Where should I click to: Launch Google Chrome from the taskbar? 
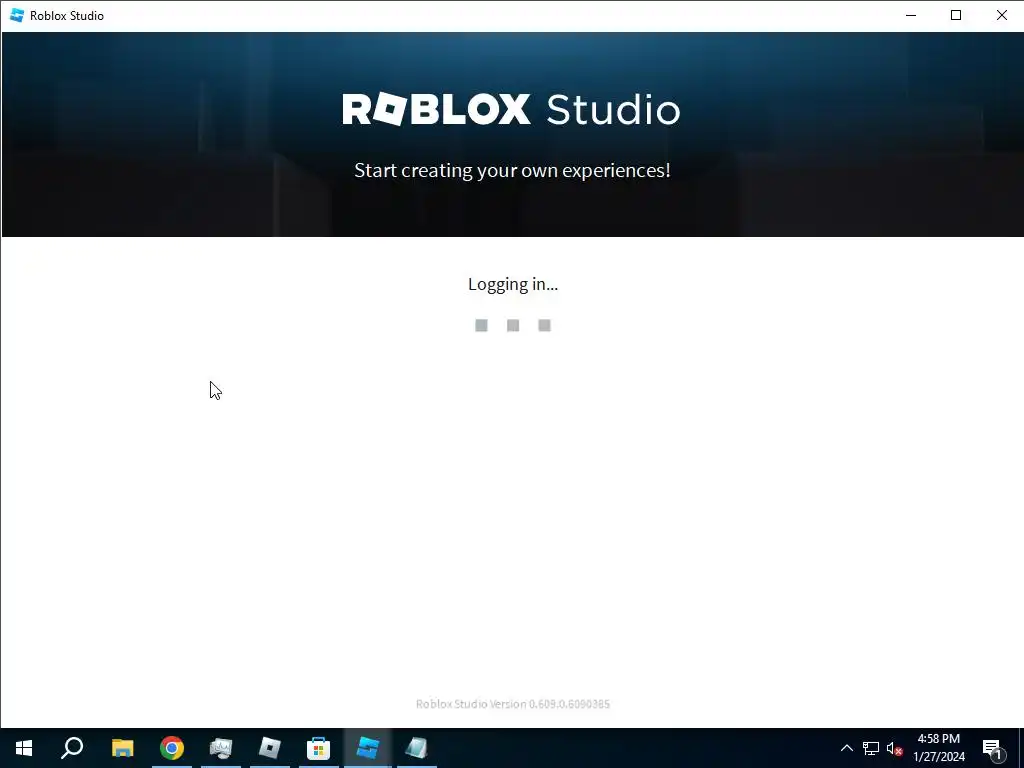point(172,748)
